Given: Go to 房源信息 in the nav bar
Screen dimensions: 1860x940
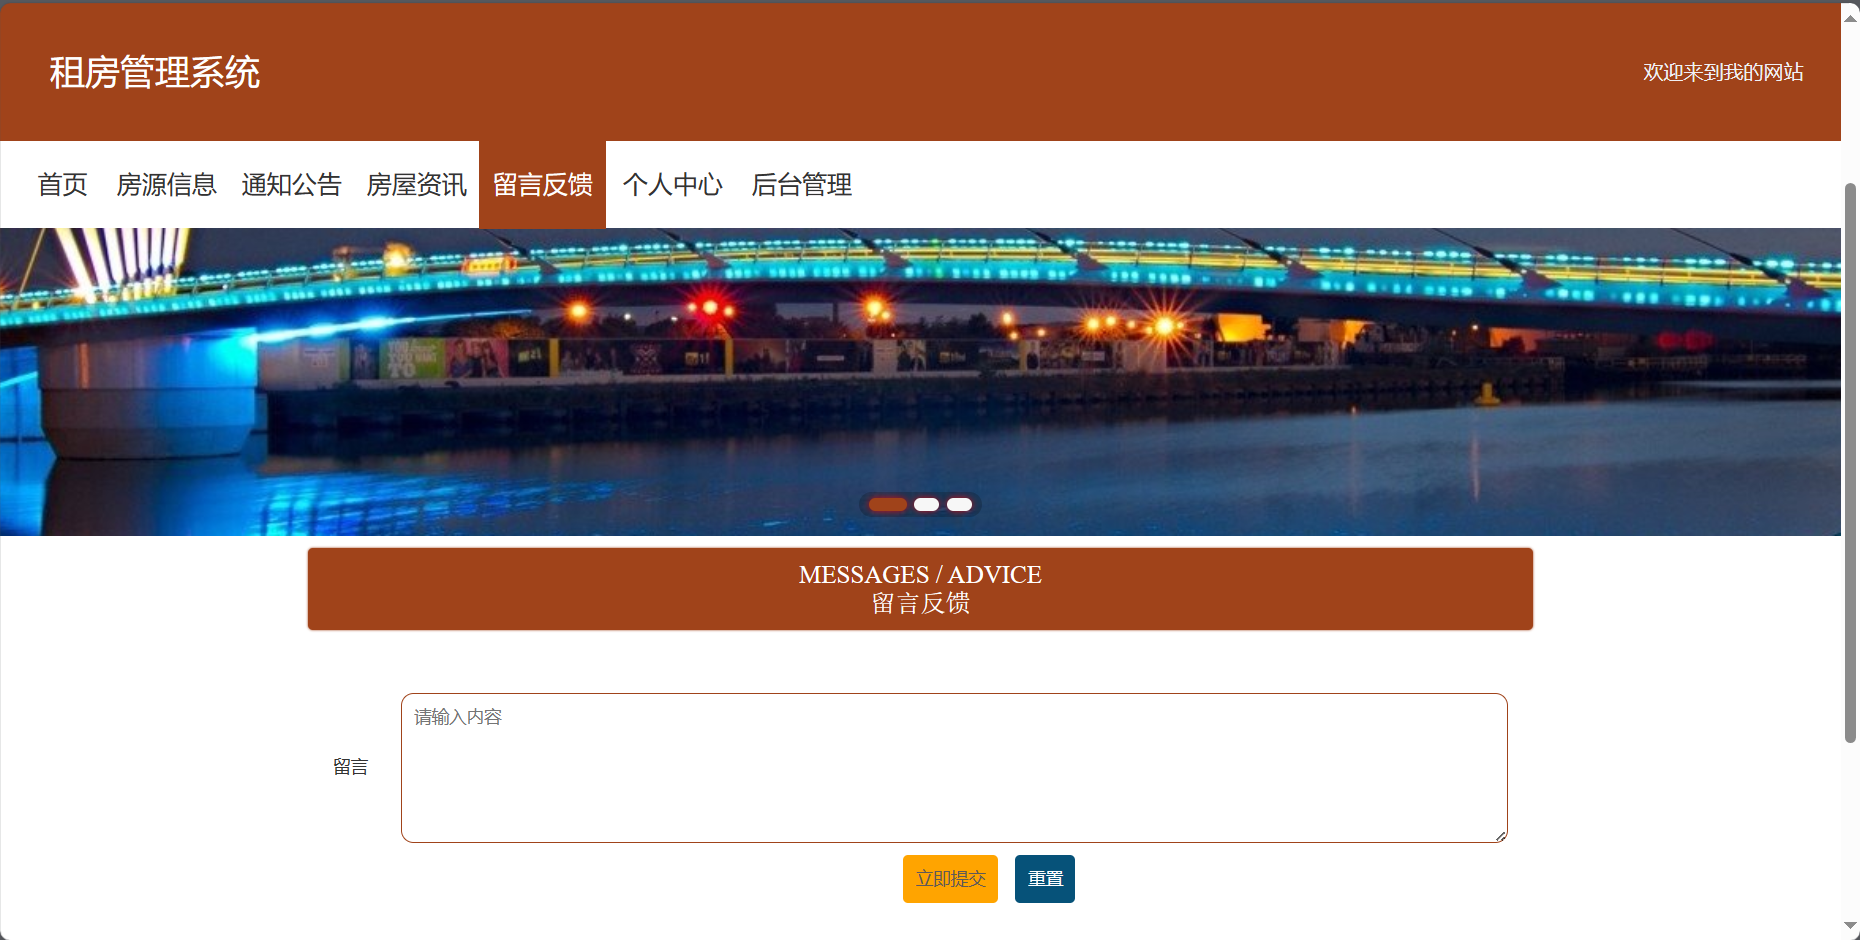Looking at the screenshot, I should pos(166,185).
